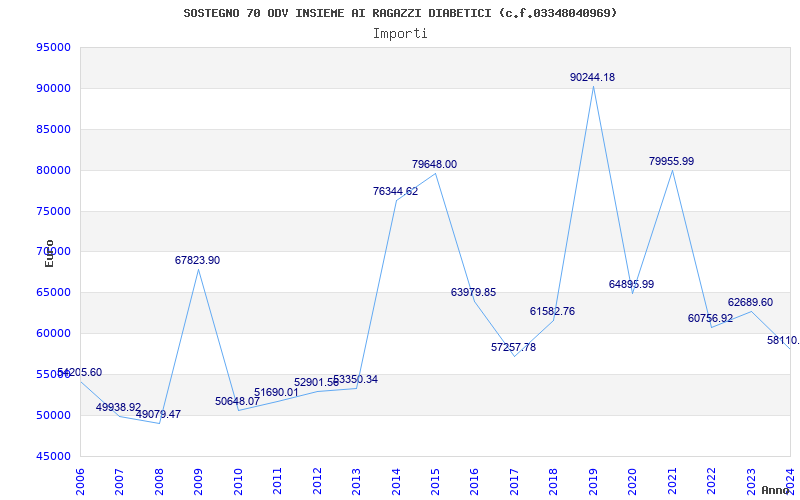Click the 90000 y-axis tick label
Viewport: 800px width, 500px height.
point(53,88)
